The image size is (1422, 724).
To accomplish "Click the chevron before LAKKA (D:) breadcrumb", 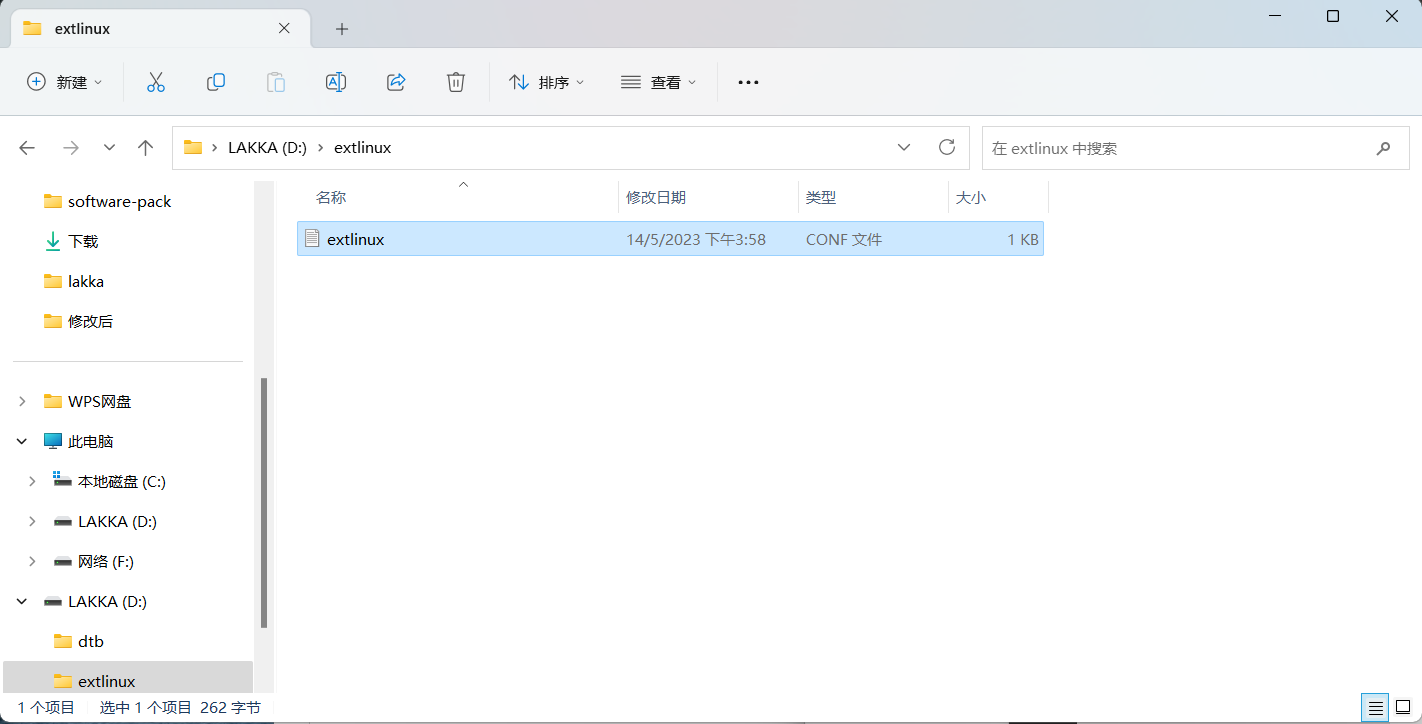I will 215,148.
